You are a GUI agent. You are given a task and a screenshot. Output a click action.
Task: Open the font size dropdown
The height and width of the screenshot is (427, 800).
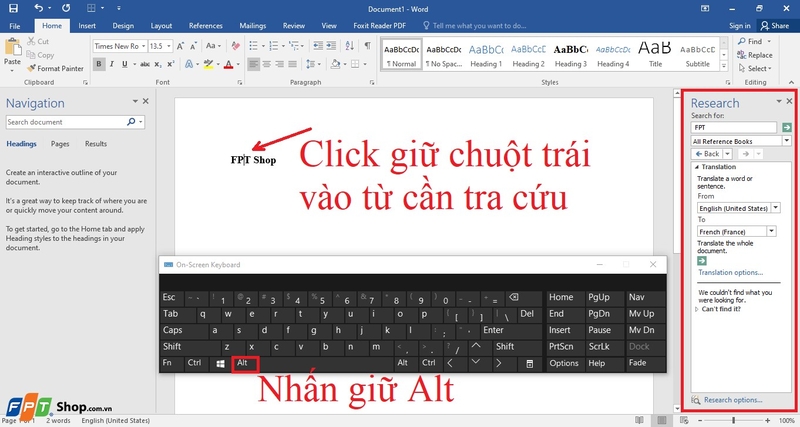pos(168,46)
